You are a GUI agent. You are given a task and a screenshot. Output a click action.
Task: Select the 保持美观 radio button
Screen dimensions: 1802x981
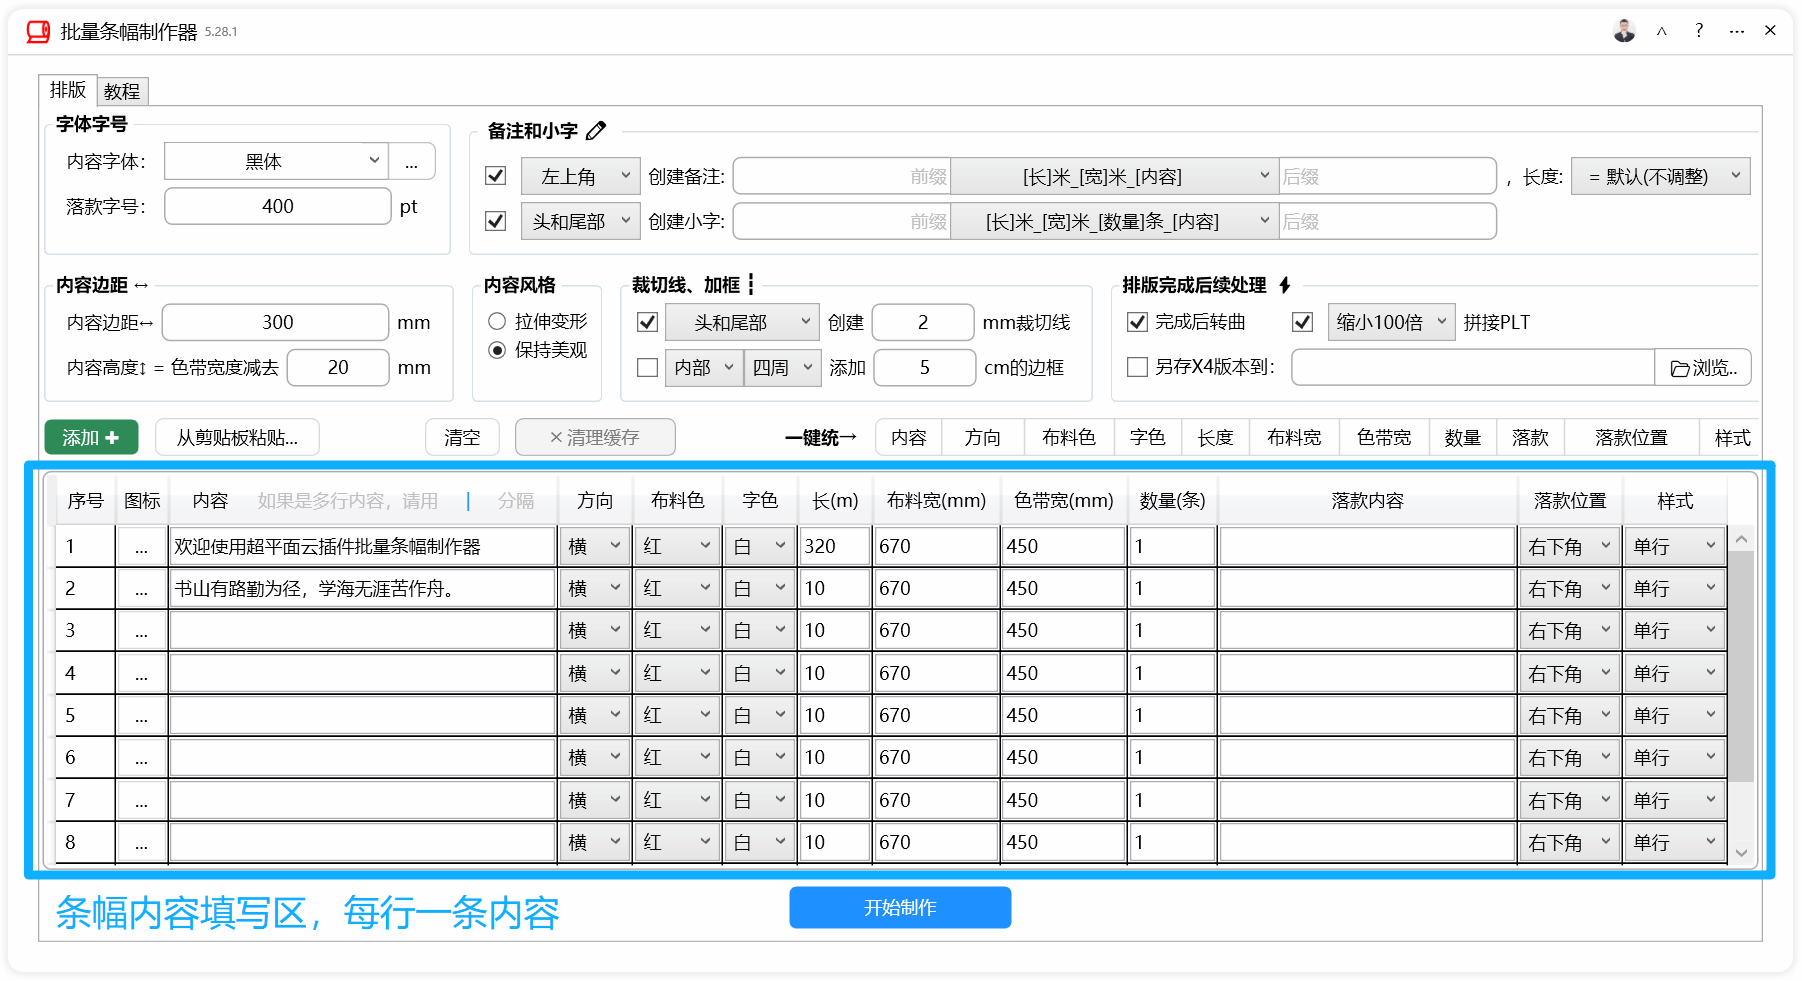(497, 350)
